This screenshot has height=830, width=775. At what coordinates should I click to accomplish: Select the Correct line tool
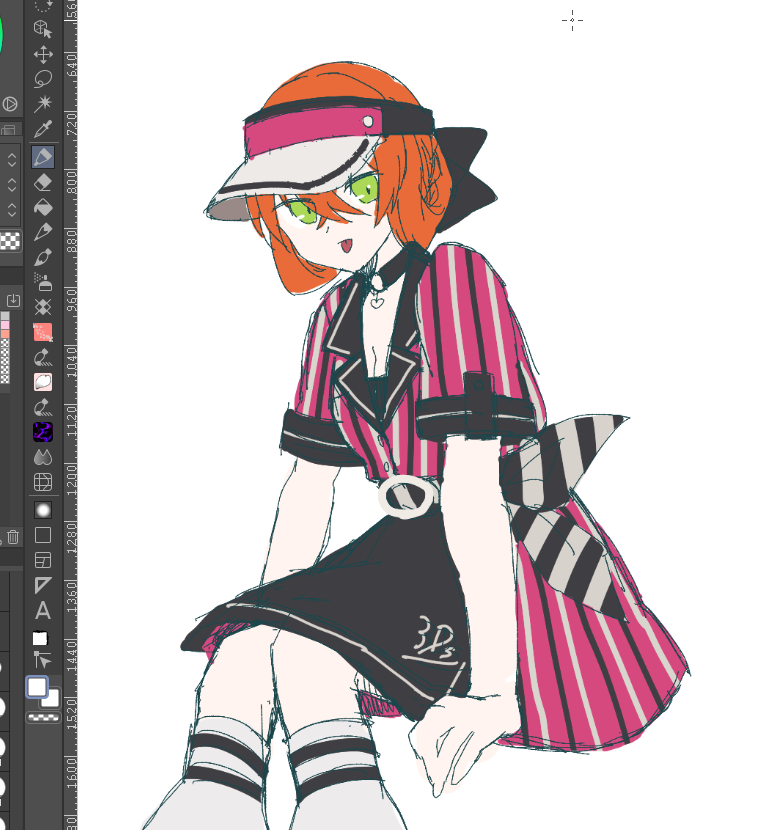(43, 660)
